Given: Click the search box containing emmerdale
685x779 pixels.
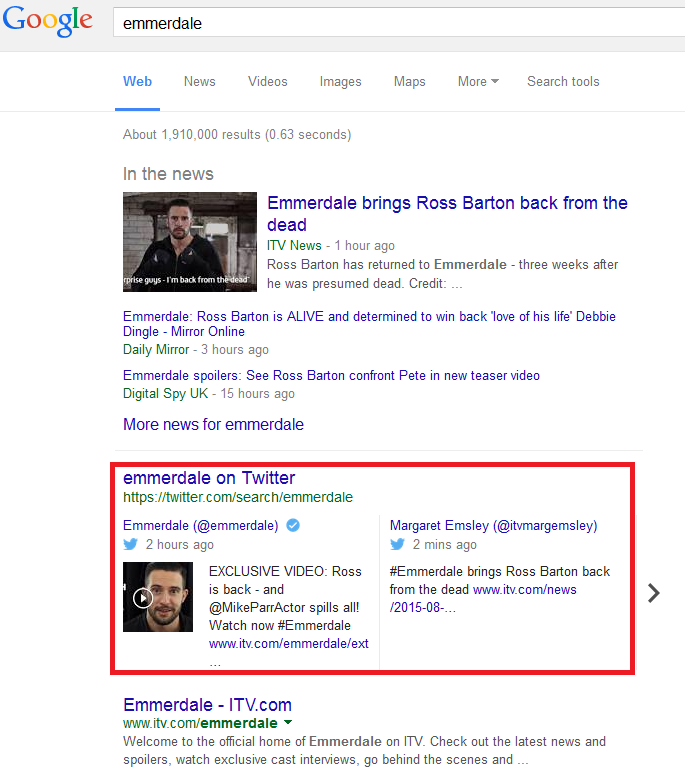Looking at the screenshot, I should 399,22.
